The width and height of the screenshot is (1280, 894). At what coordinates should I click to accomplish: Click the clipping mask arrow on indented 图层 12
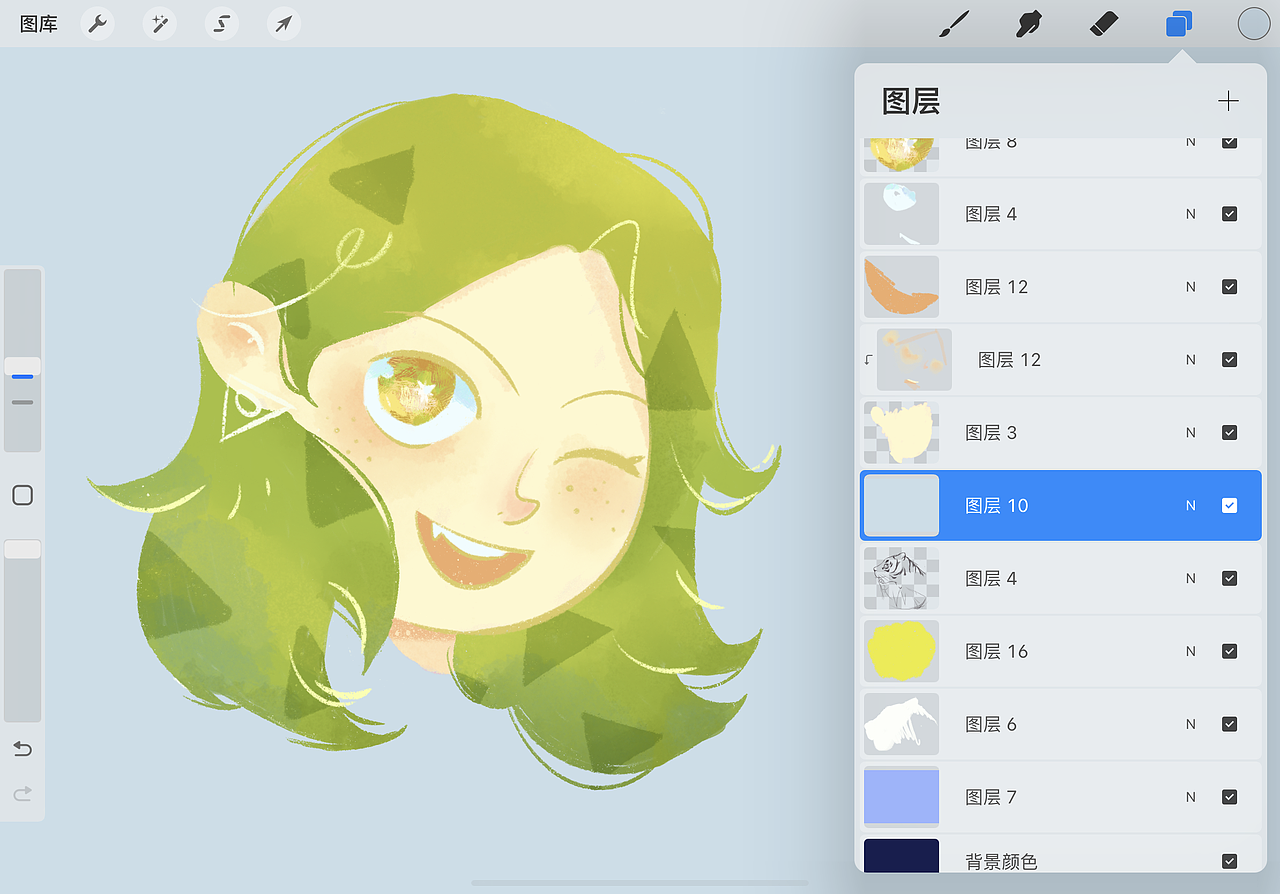click(x=868, y=360)
